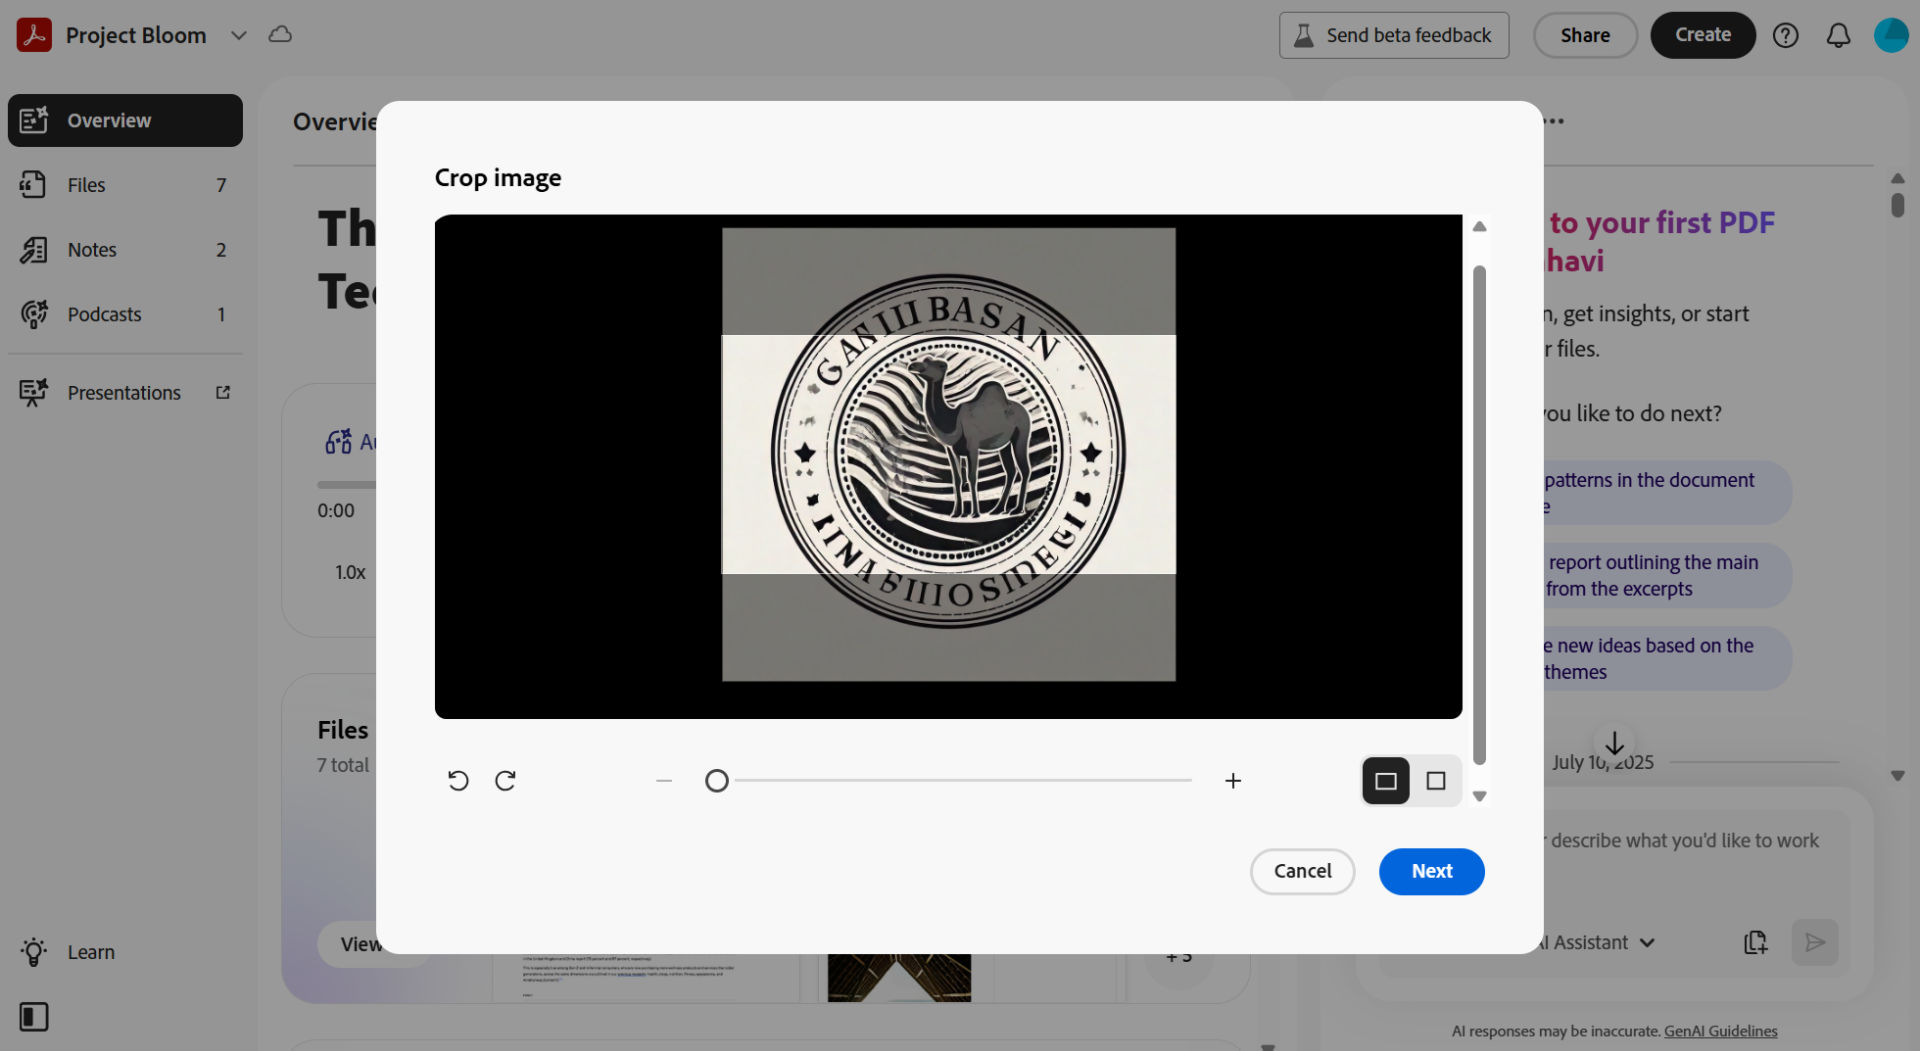Click the notifications bell
The height and width of the screenshot is (1051, 1920).
[x=1838, y=34]
